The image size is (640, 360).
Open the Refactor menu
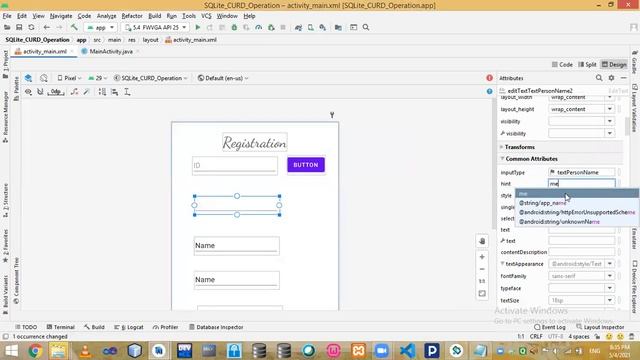(x=132, y=16)
